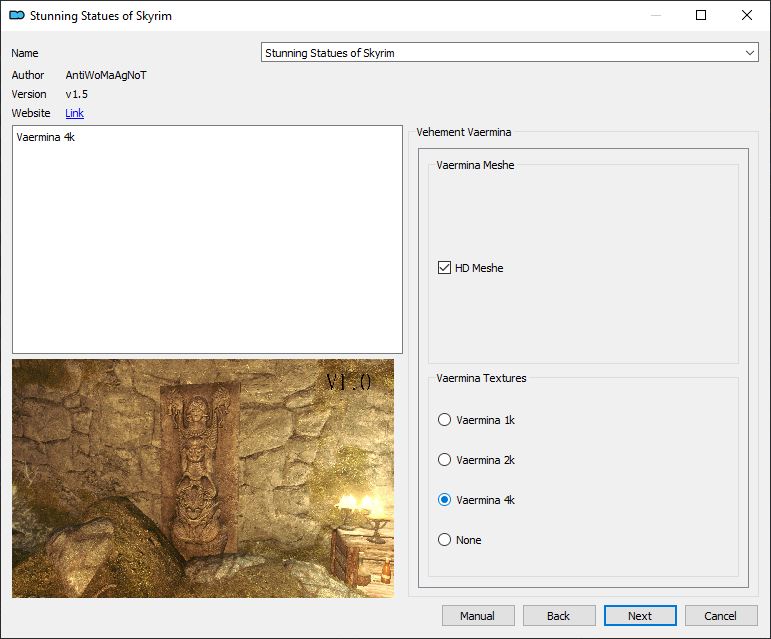Select None under Vaermina Textures
The image size is (771, 639).
(444, 539)
